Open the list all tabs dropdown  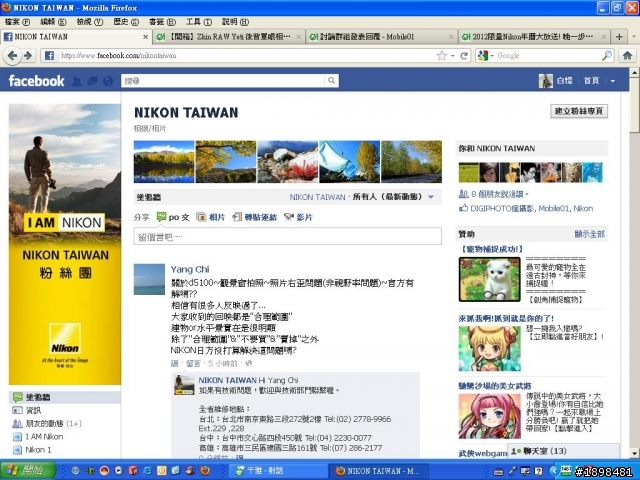click(x=633, y=37)
